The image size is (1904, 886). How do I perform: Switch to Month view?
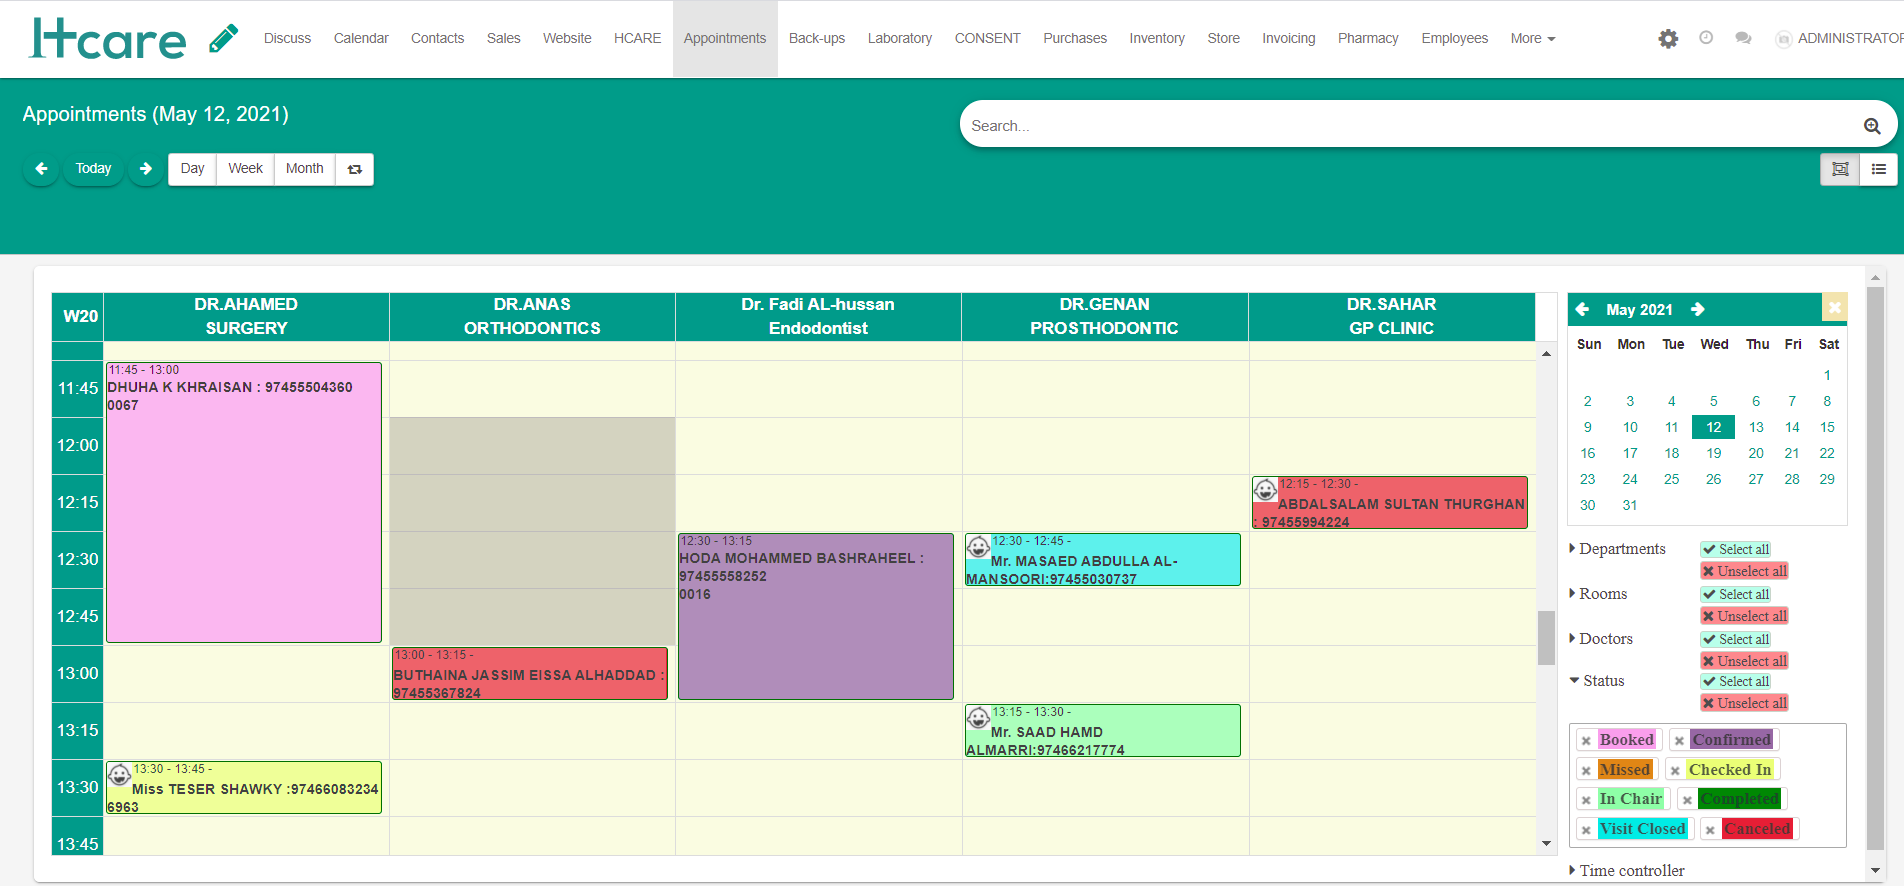coord(305,169)
